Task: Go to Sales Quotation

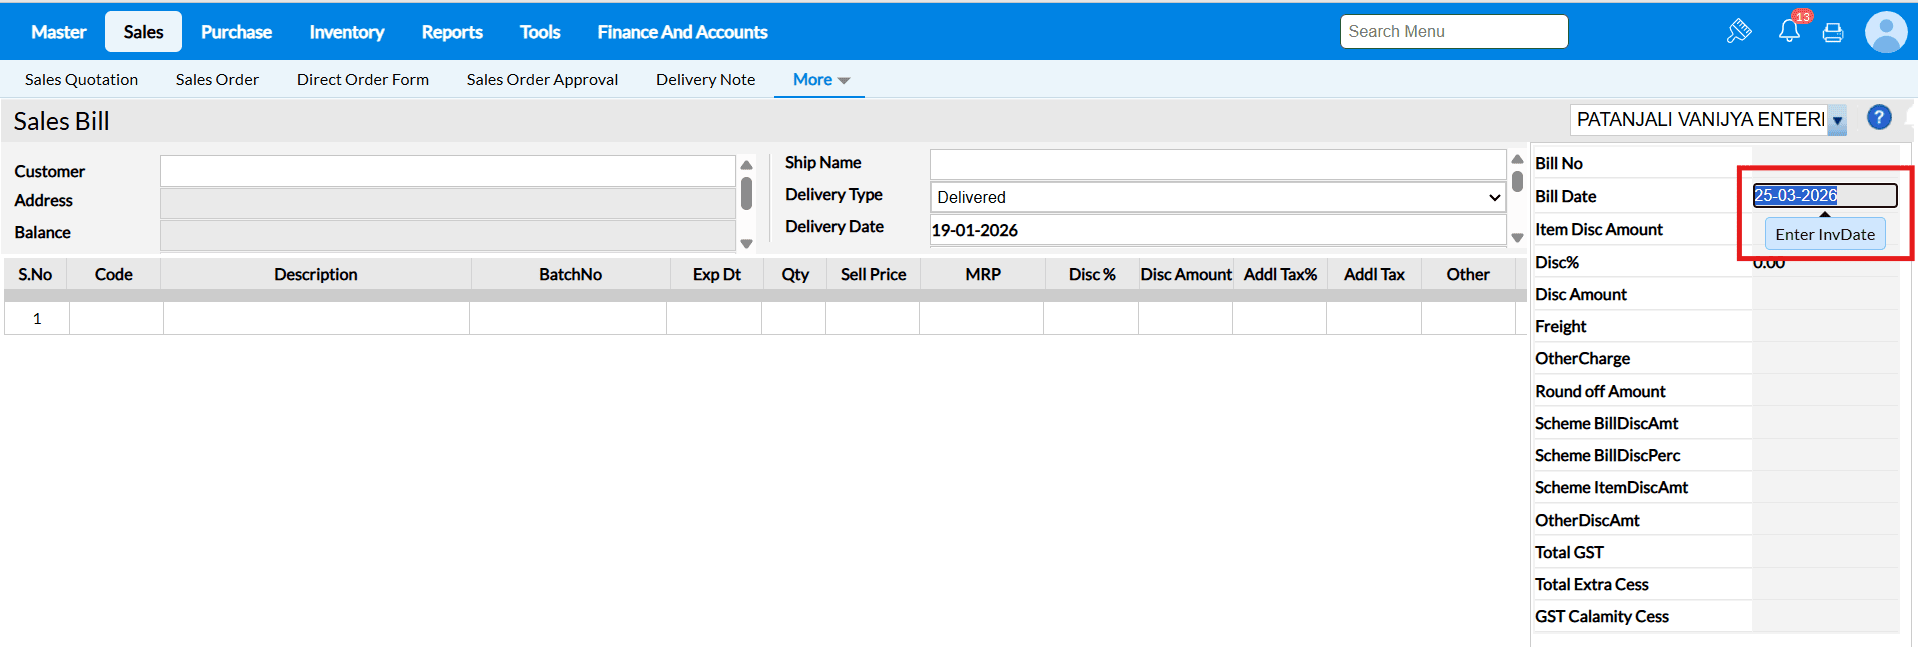Action: 81,80
